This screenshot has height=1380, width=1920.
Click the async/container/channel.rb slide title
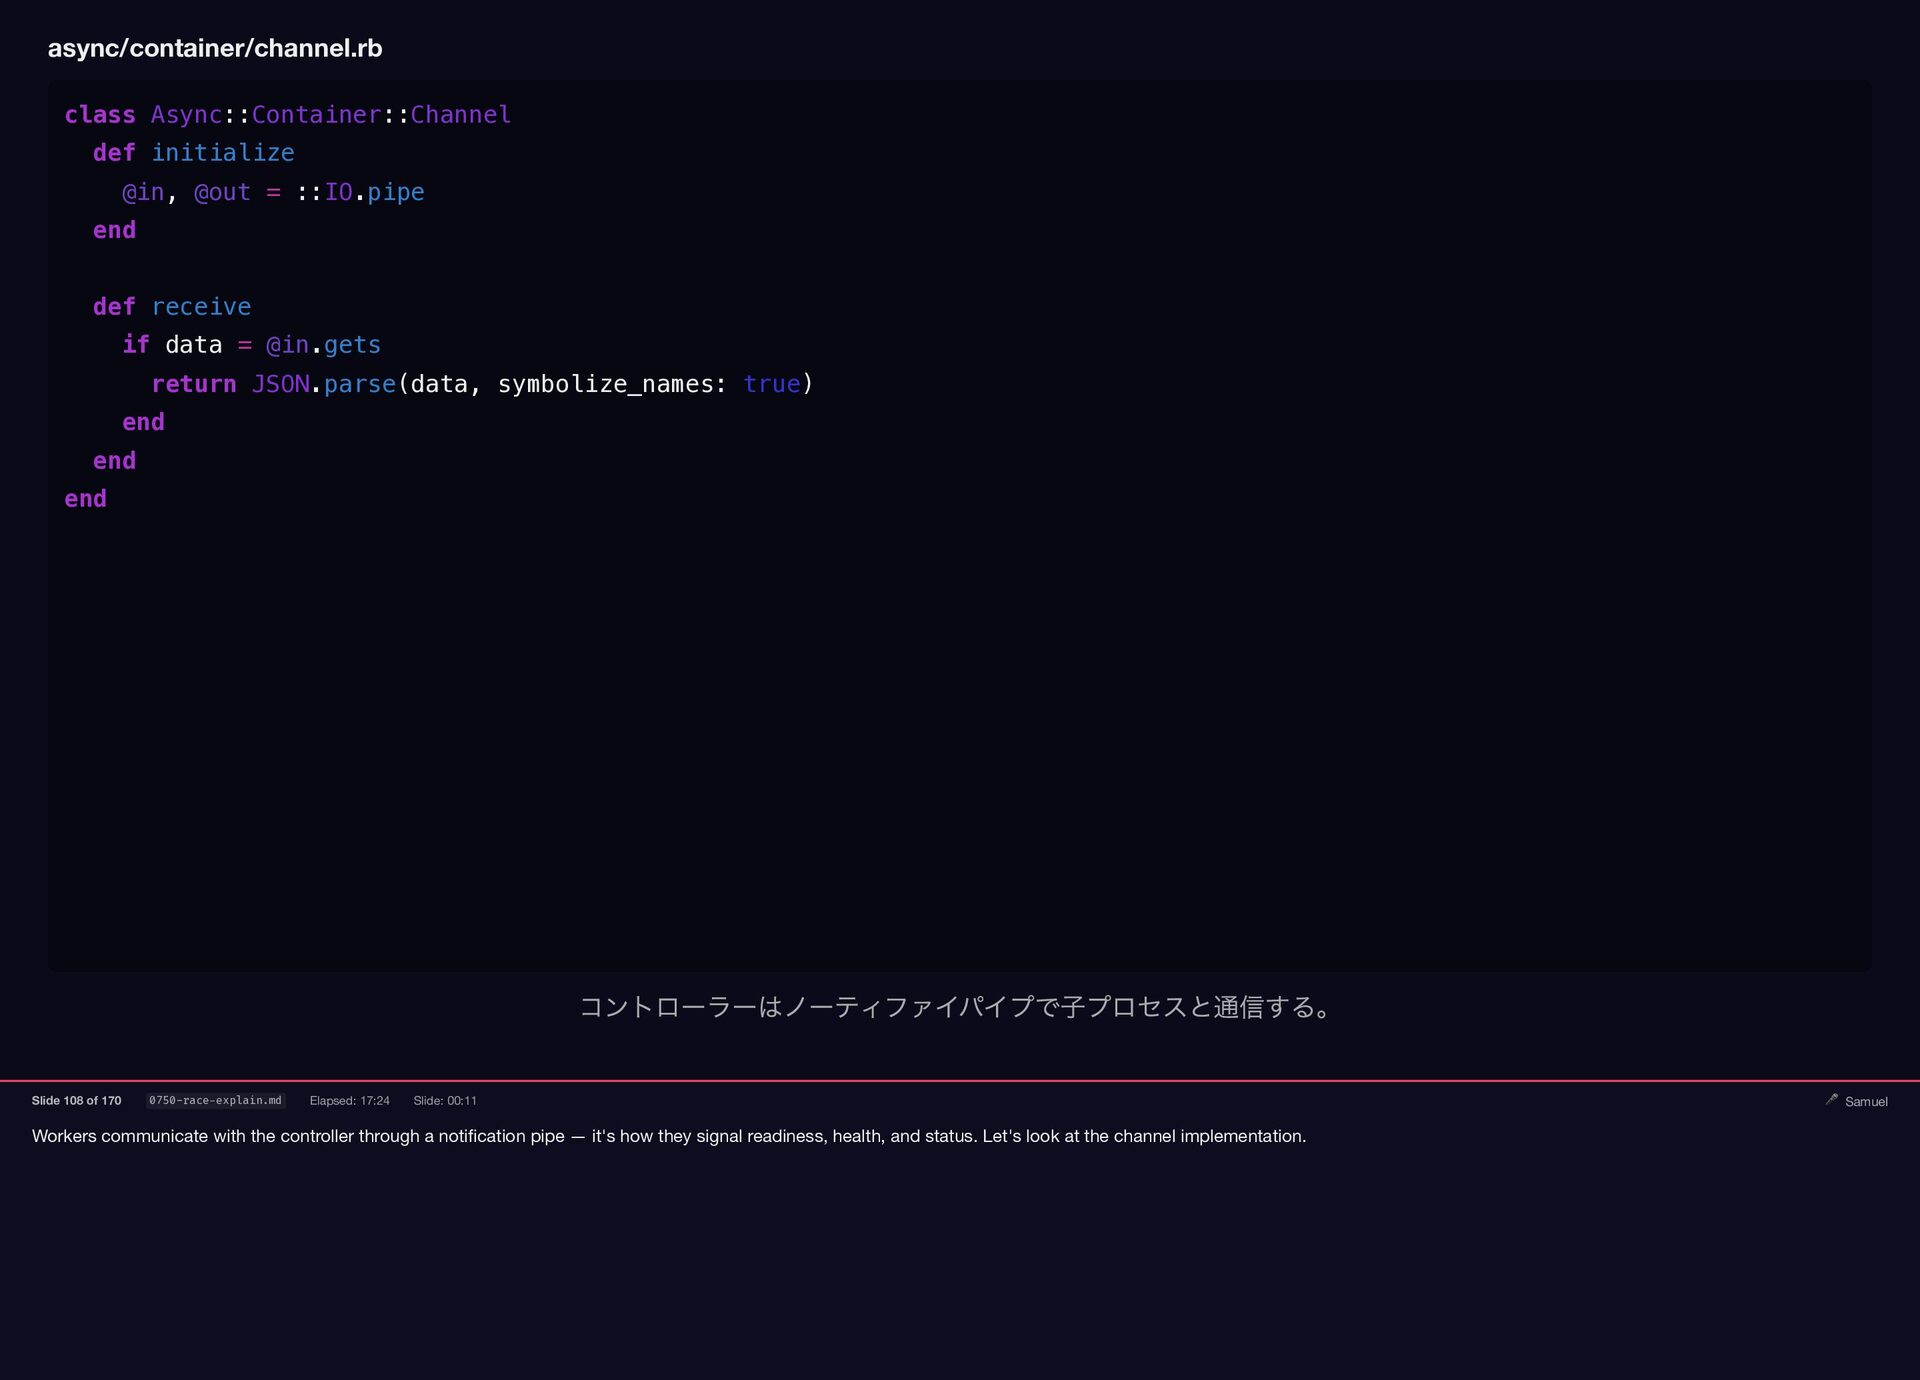(215, 48)
